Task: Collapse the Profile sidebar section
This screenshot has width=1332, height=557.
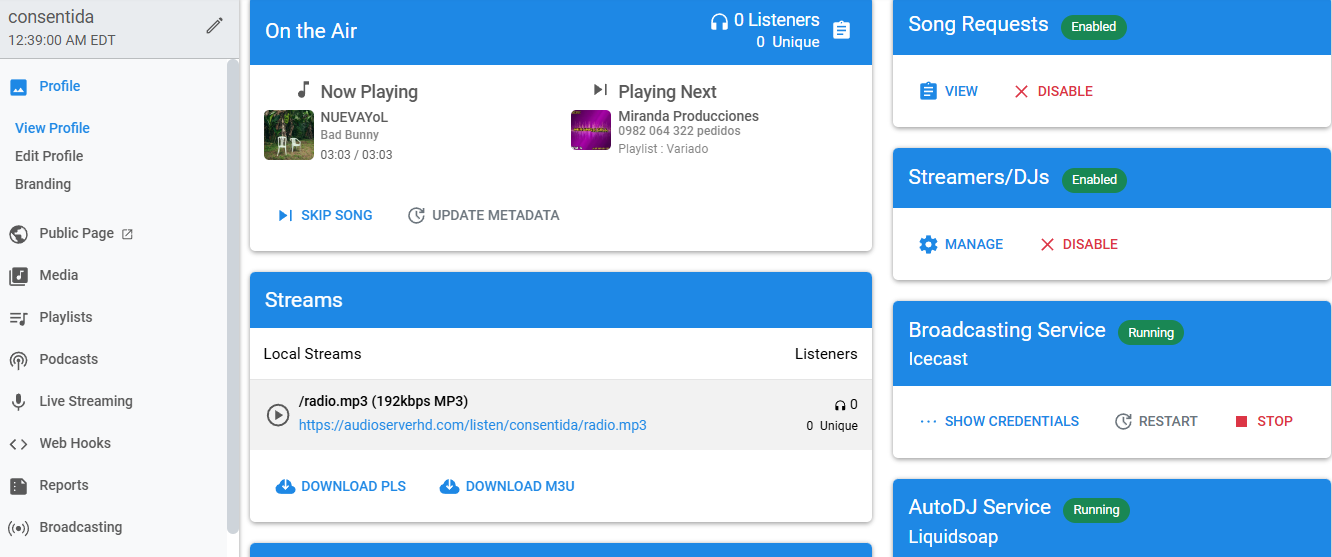Action: (x=59, y=86)
